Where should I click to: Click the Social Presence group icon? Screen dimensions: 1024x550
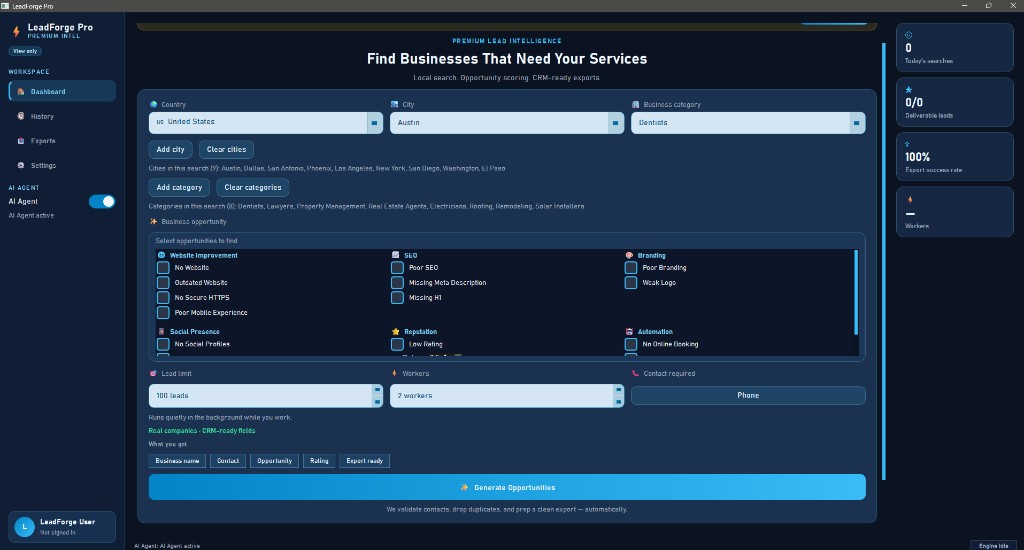click(x=161, y=331)
